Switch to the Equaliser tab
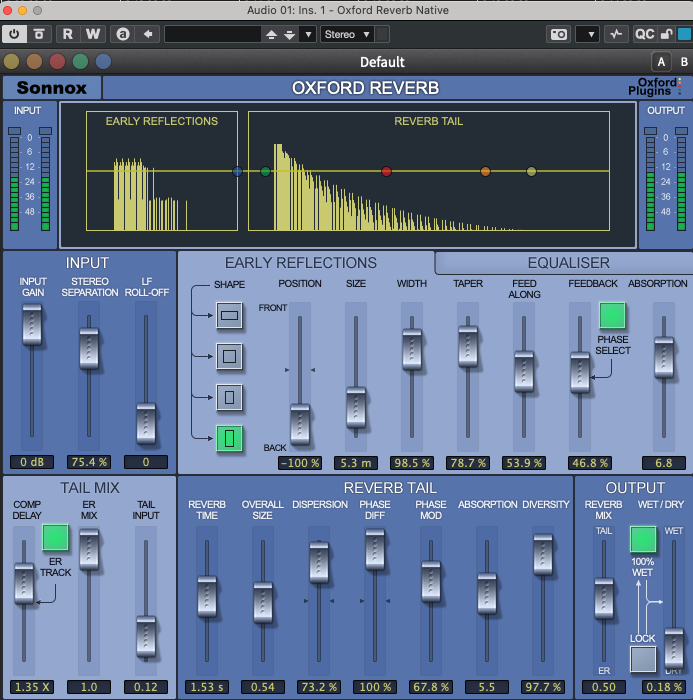 (x=568, y=263)
